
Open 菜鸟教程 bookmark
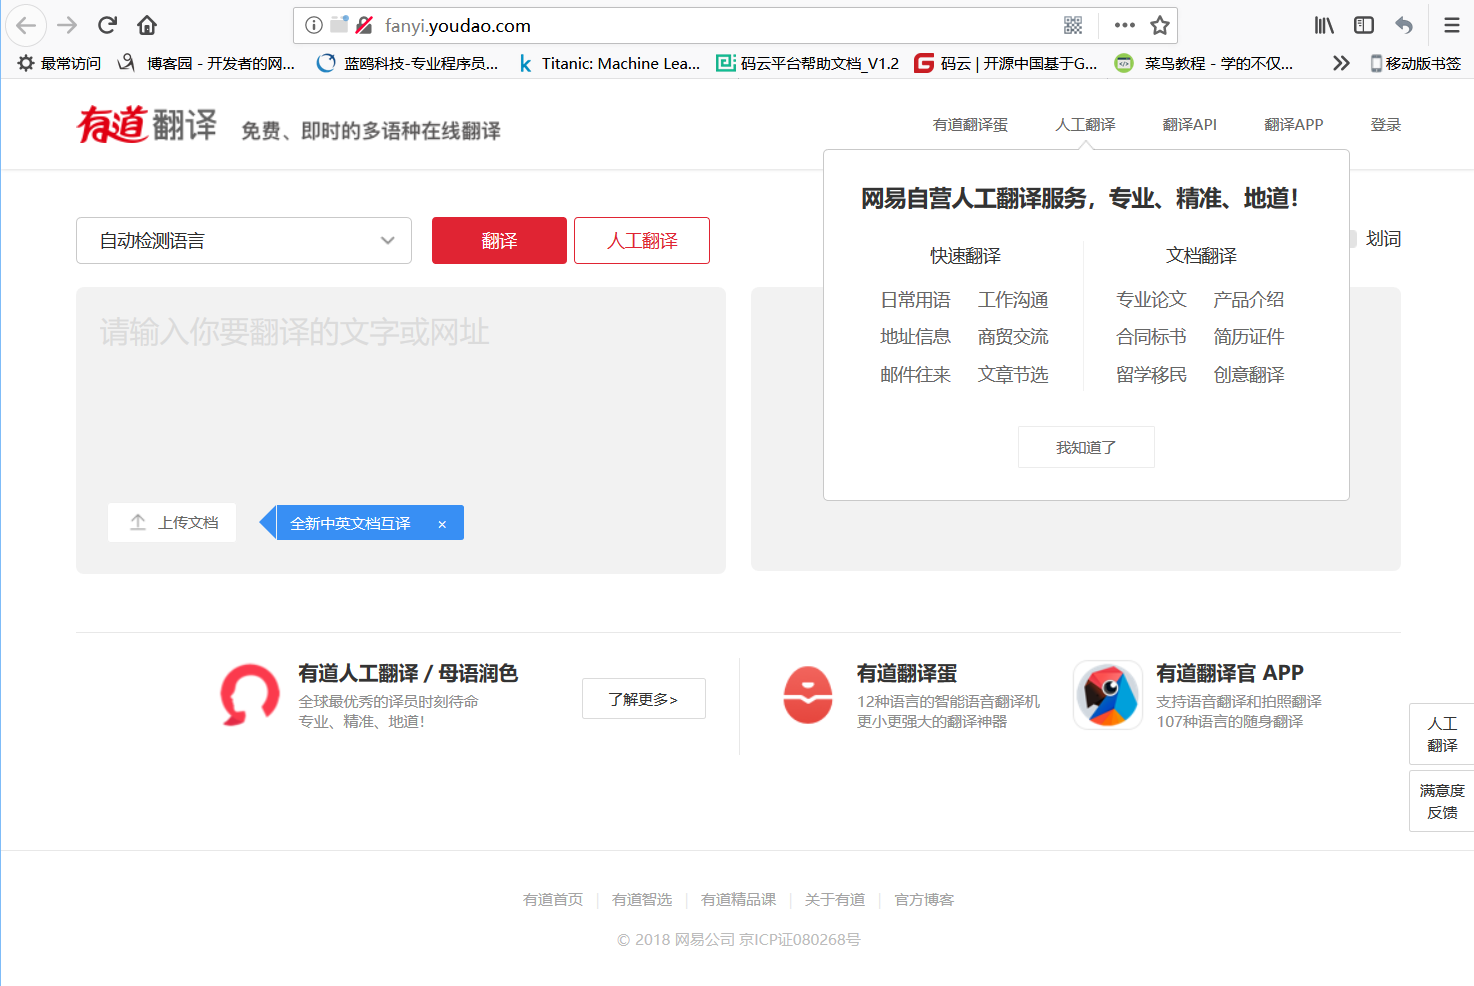click(1205, 63)
